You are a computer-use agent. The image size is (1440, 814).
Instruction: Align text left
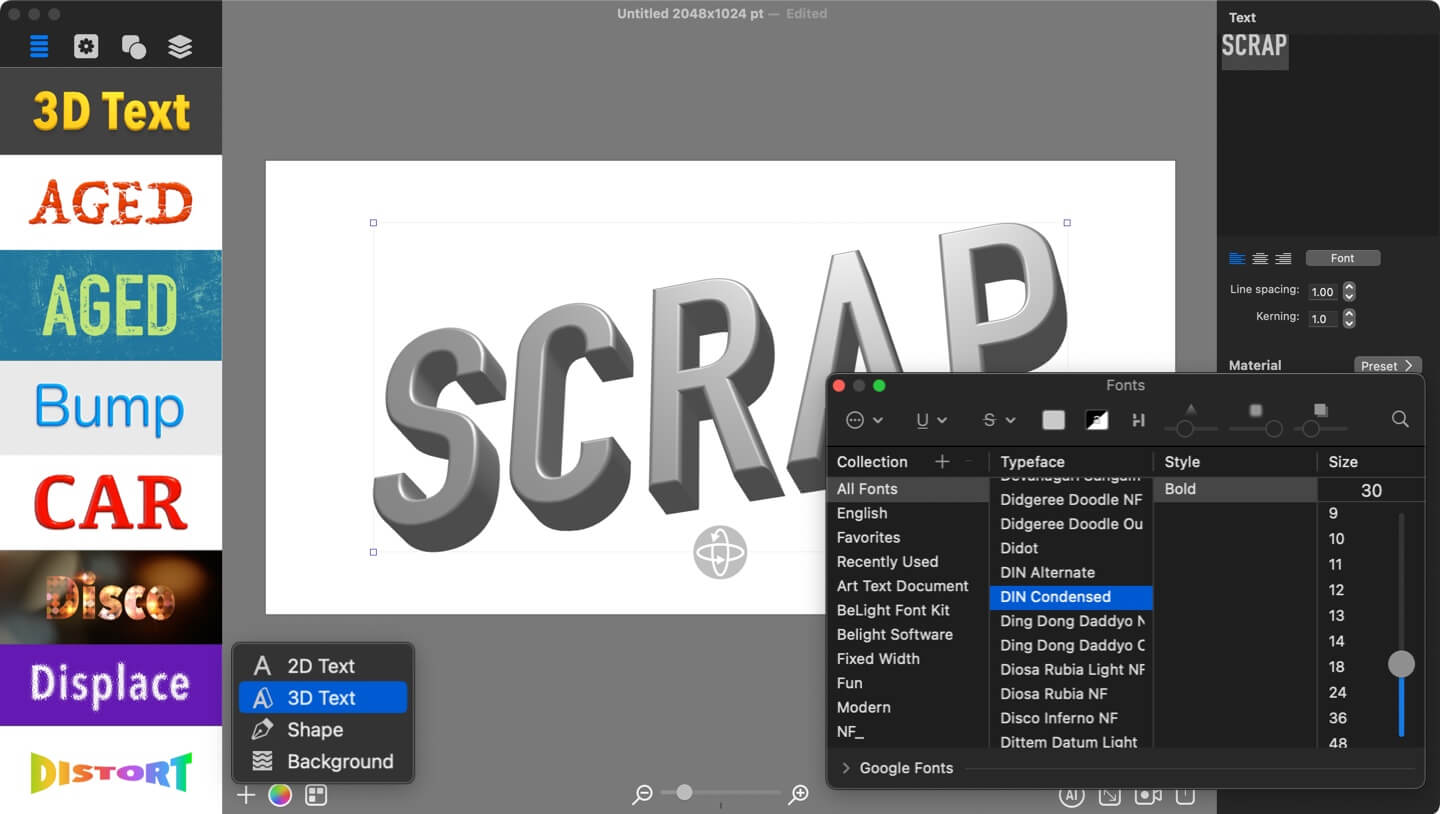pyautogui.click(x=1237, y=258)
